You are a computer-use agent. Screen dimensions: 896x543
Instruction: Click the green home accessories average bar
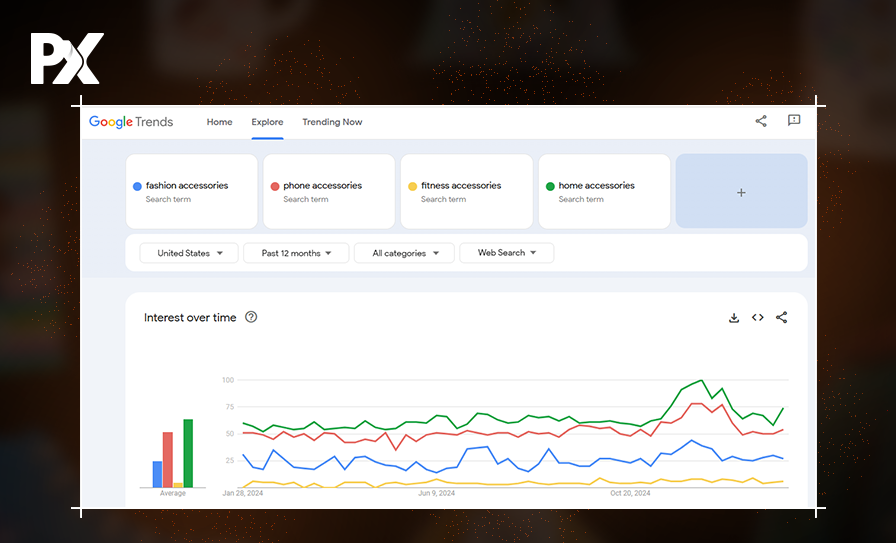[188, 453]
